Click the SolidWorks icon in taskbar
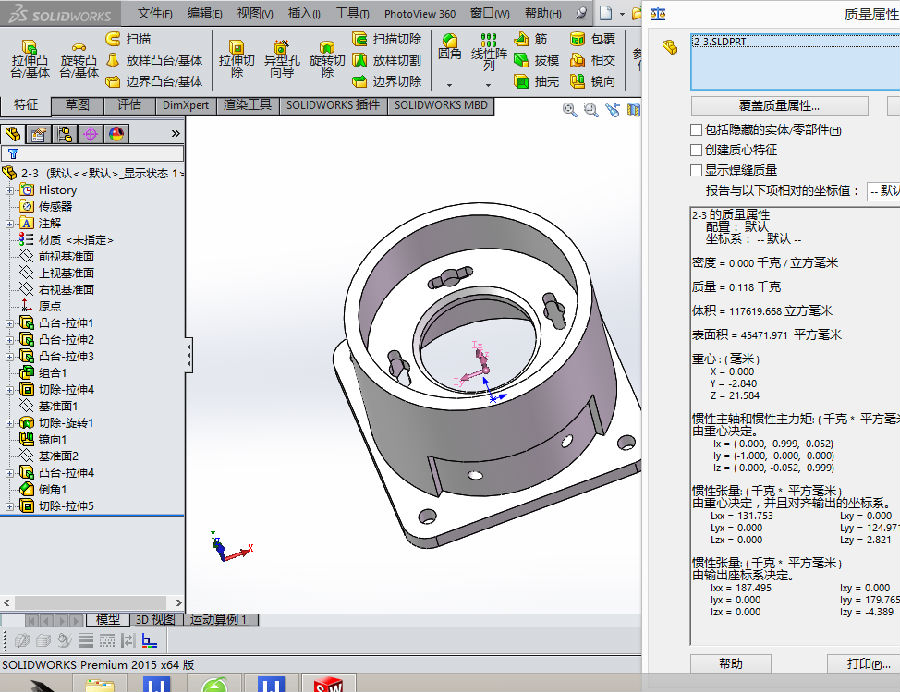Image resolution: width=900 pixels, height=692 pixels. tap(329, 684)
